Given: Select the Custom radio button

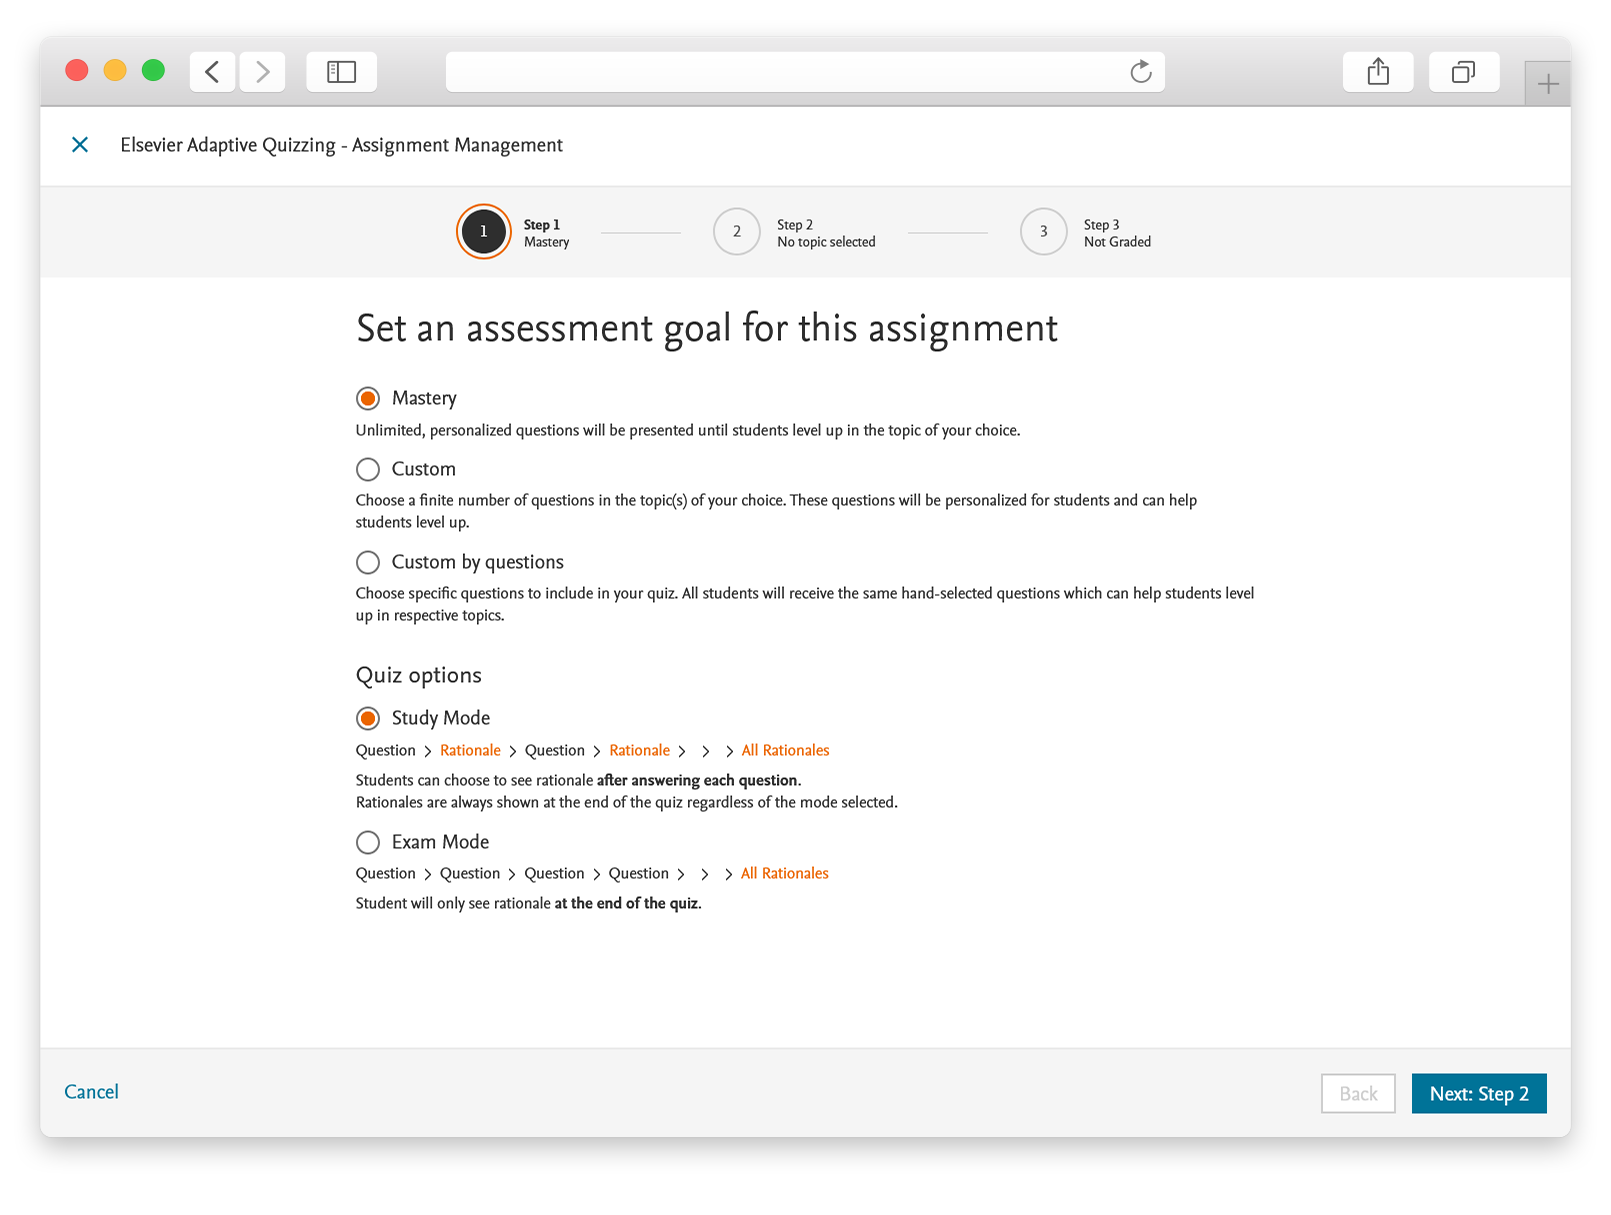Looking at the screenshot, I should pyautogui.click(x=368, y=469).
